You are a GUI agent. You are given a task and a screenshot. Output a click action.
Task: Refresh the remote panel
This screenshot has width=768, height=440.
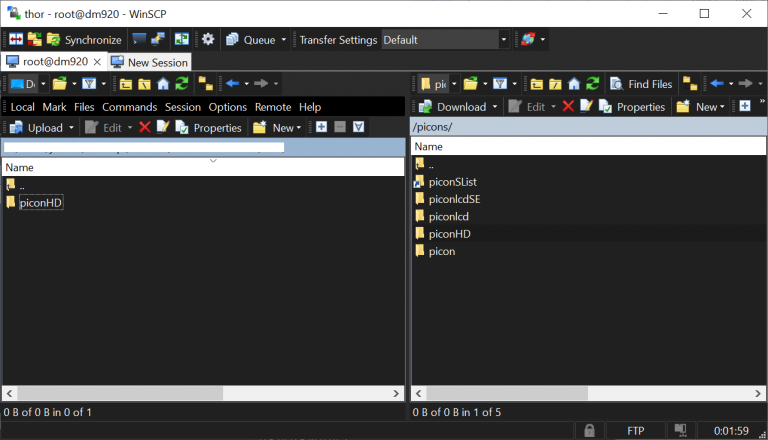[593, 84]
